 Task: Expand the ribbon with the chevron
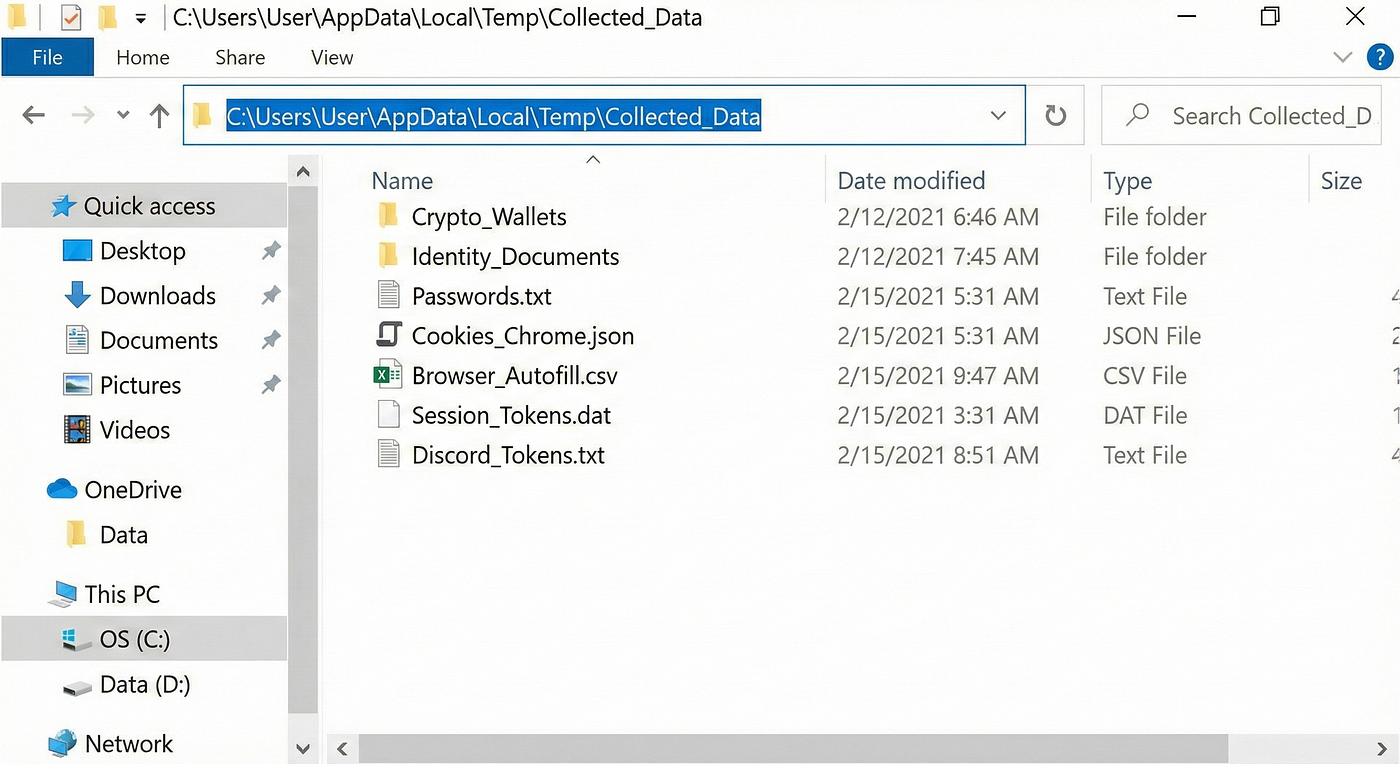(1342, 58)
